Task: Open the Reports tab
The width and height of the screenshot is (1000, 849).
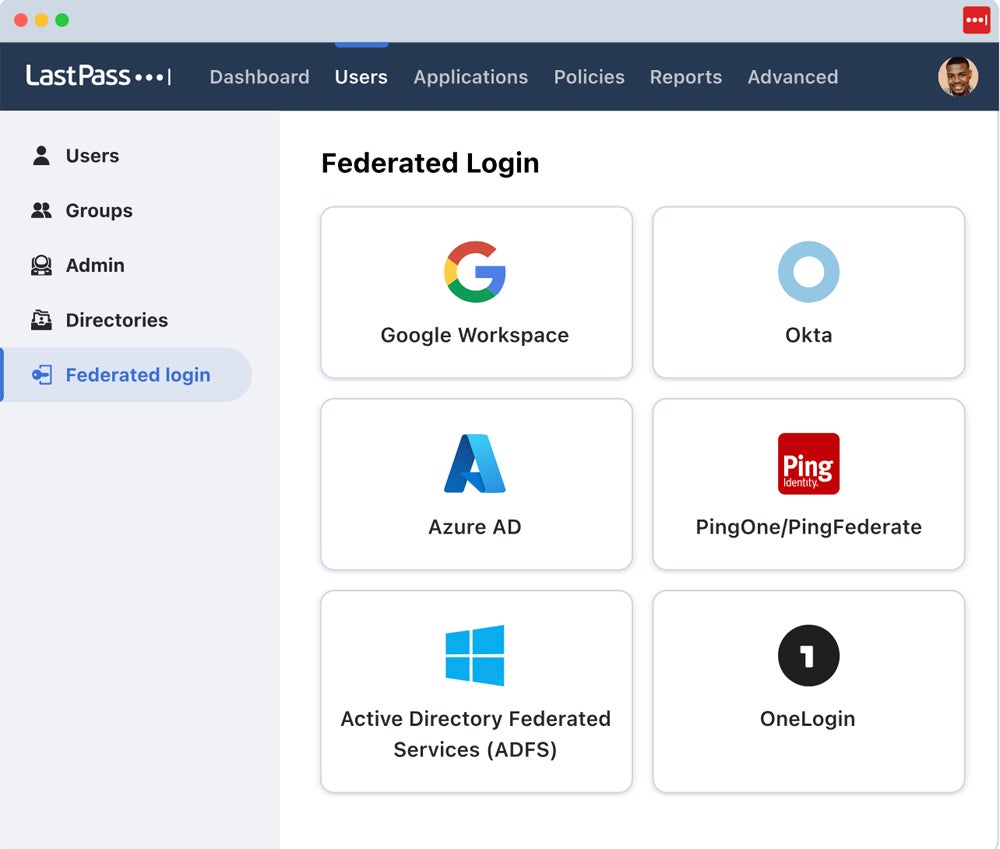Action: pyautogui.click(x=685, y=77)
